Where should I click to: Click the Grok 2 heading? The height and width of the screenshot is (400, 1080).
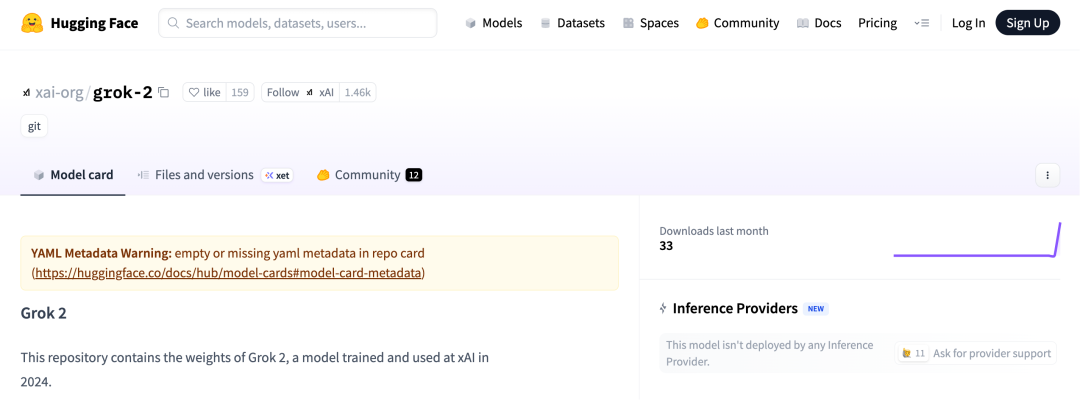coord(43,313)
